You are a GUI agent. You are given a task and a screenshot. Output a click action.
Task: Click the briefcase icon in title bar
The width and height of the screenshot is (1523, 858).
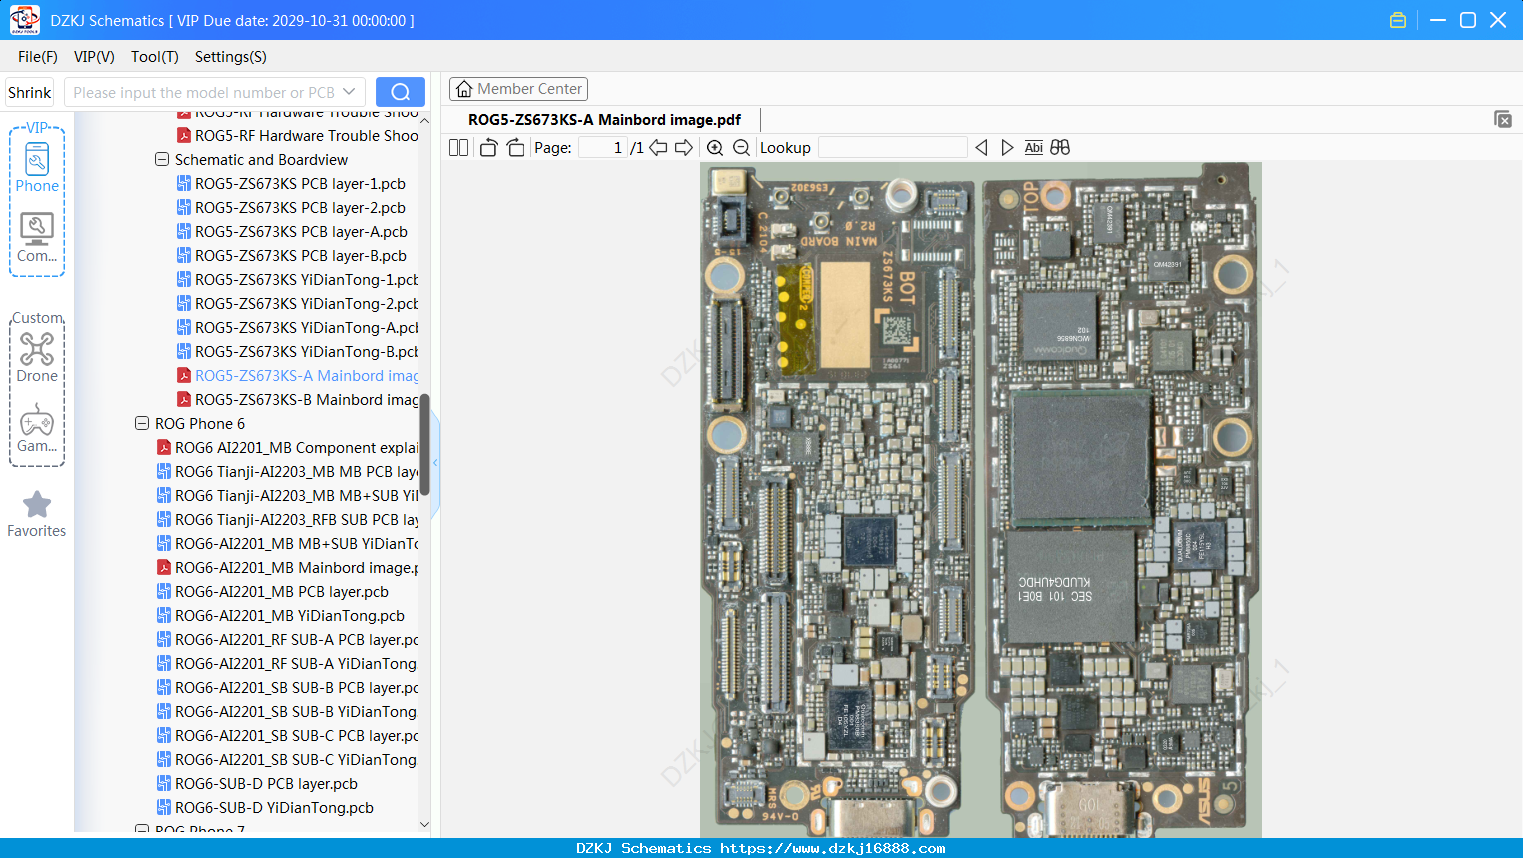point(1398,20)
